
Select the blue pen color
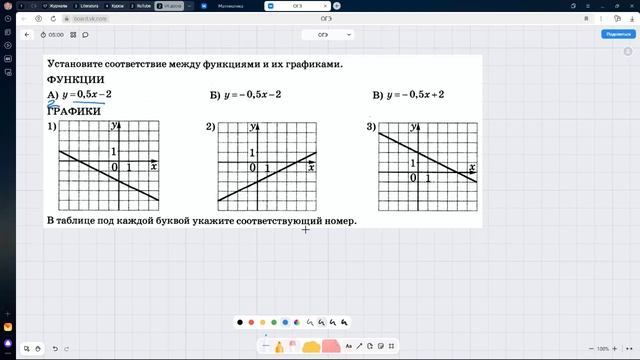(285, 322)
